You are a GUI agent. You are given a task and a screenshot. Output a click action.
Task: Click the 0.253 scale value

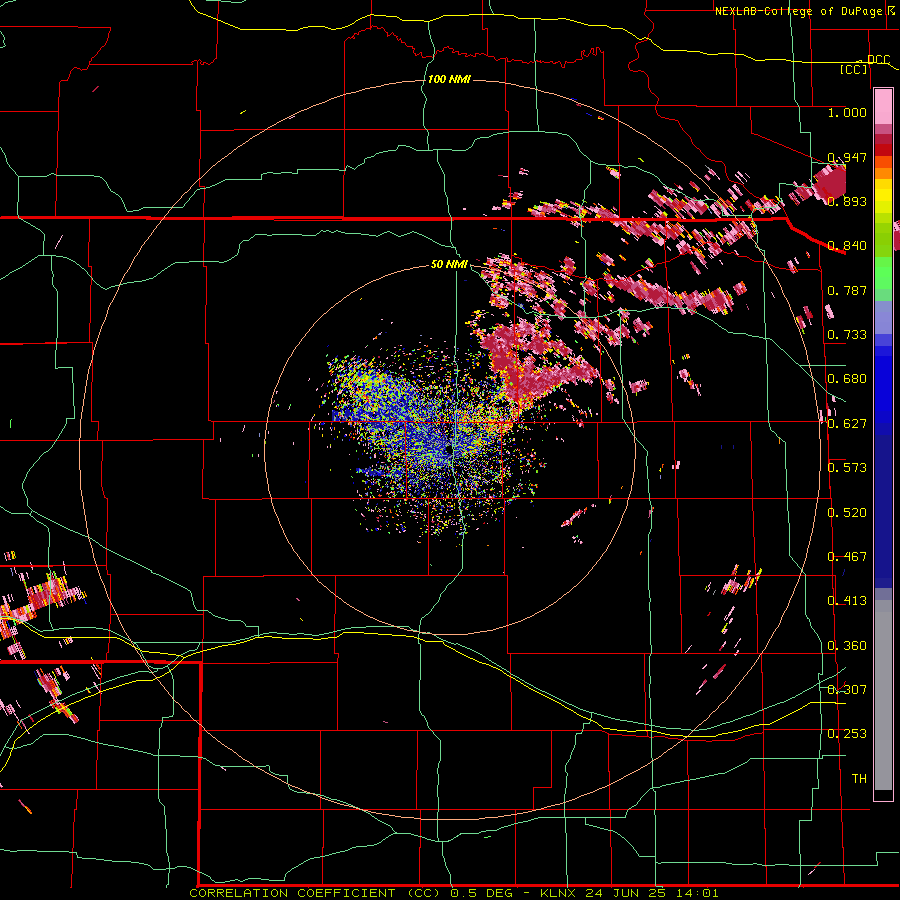[847, 734]
